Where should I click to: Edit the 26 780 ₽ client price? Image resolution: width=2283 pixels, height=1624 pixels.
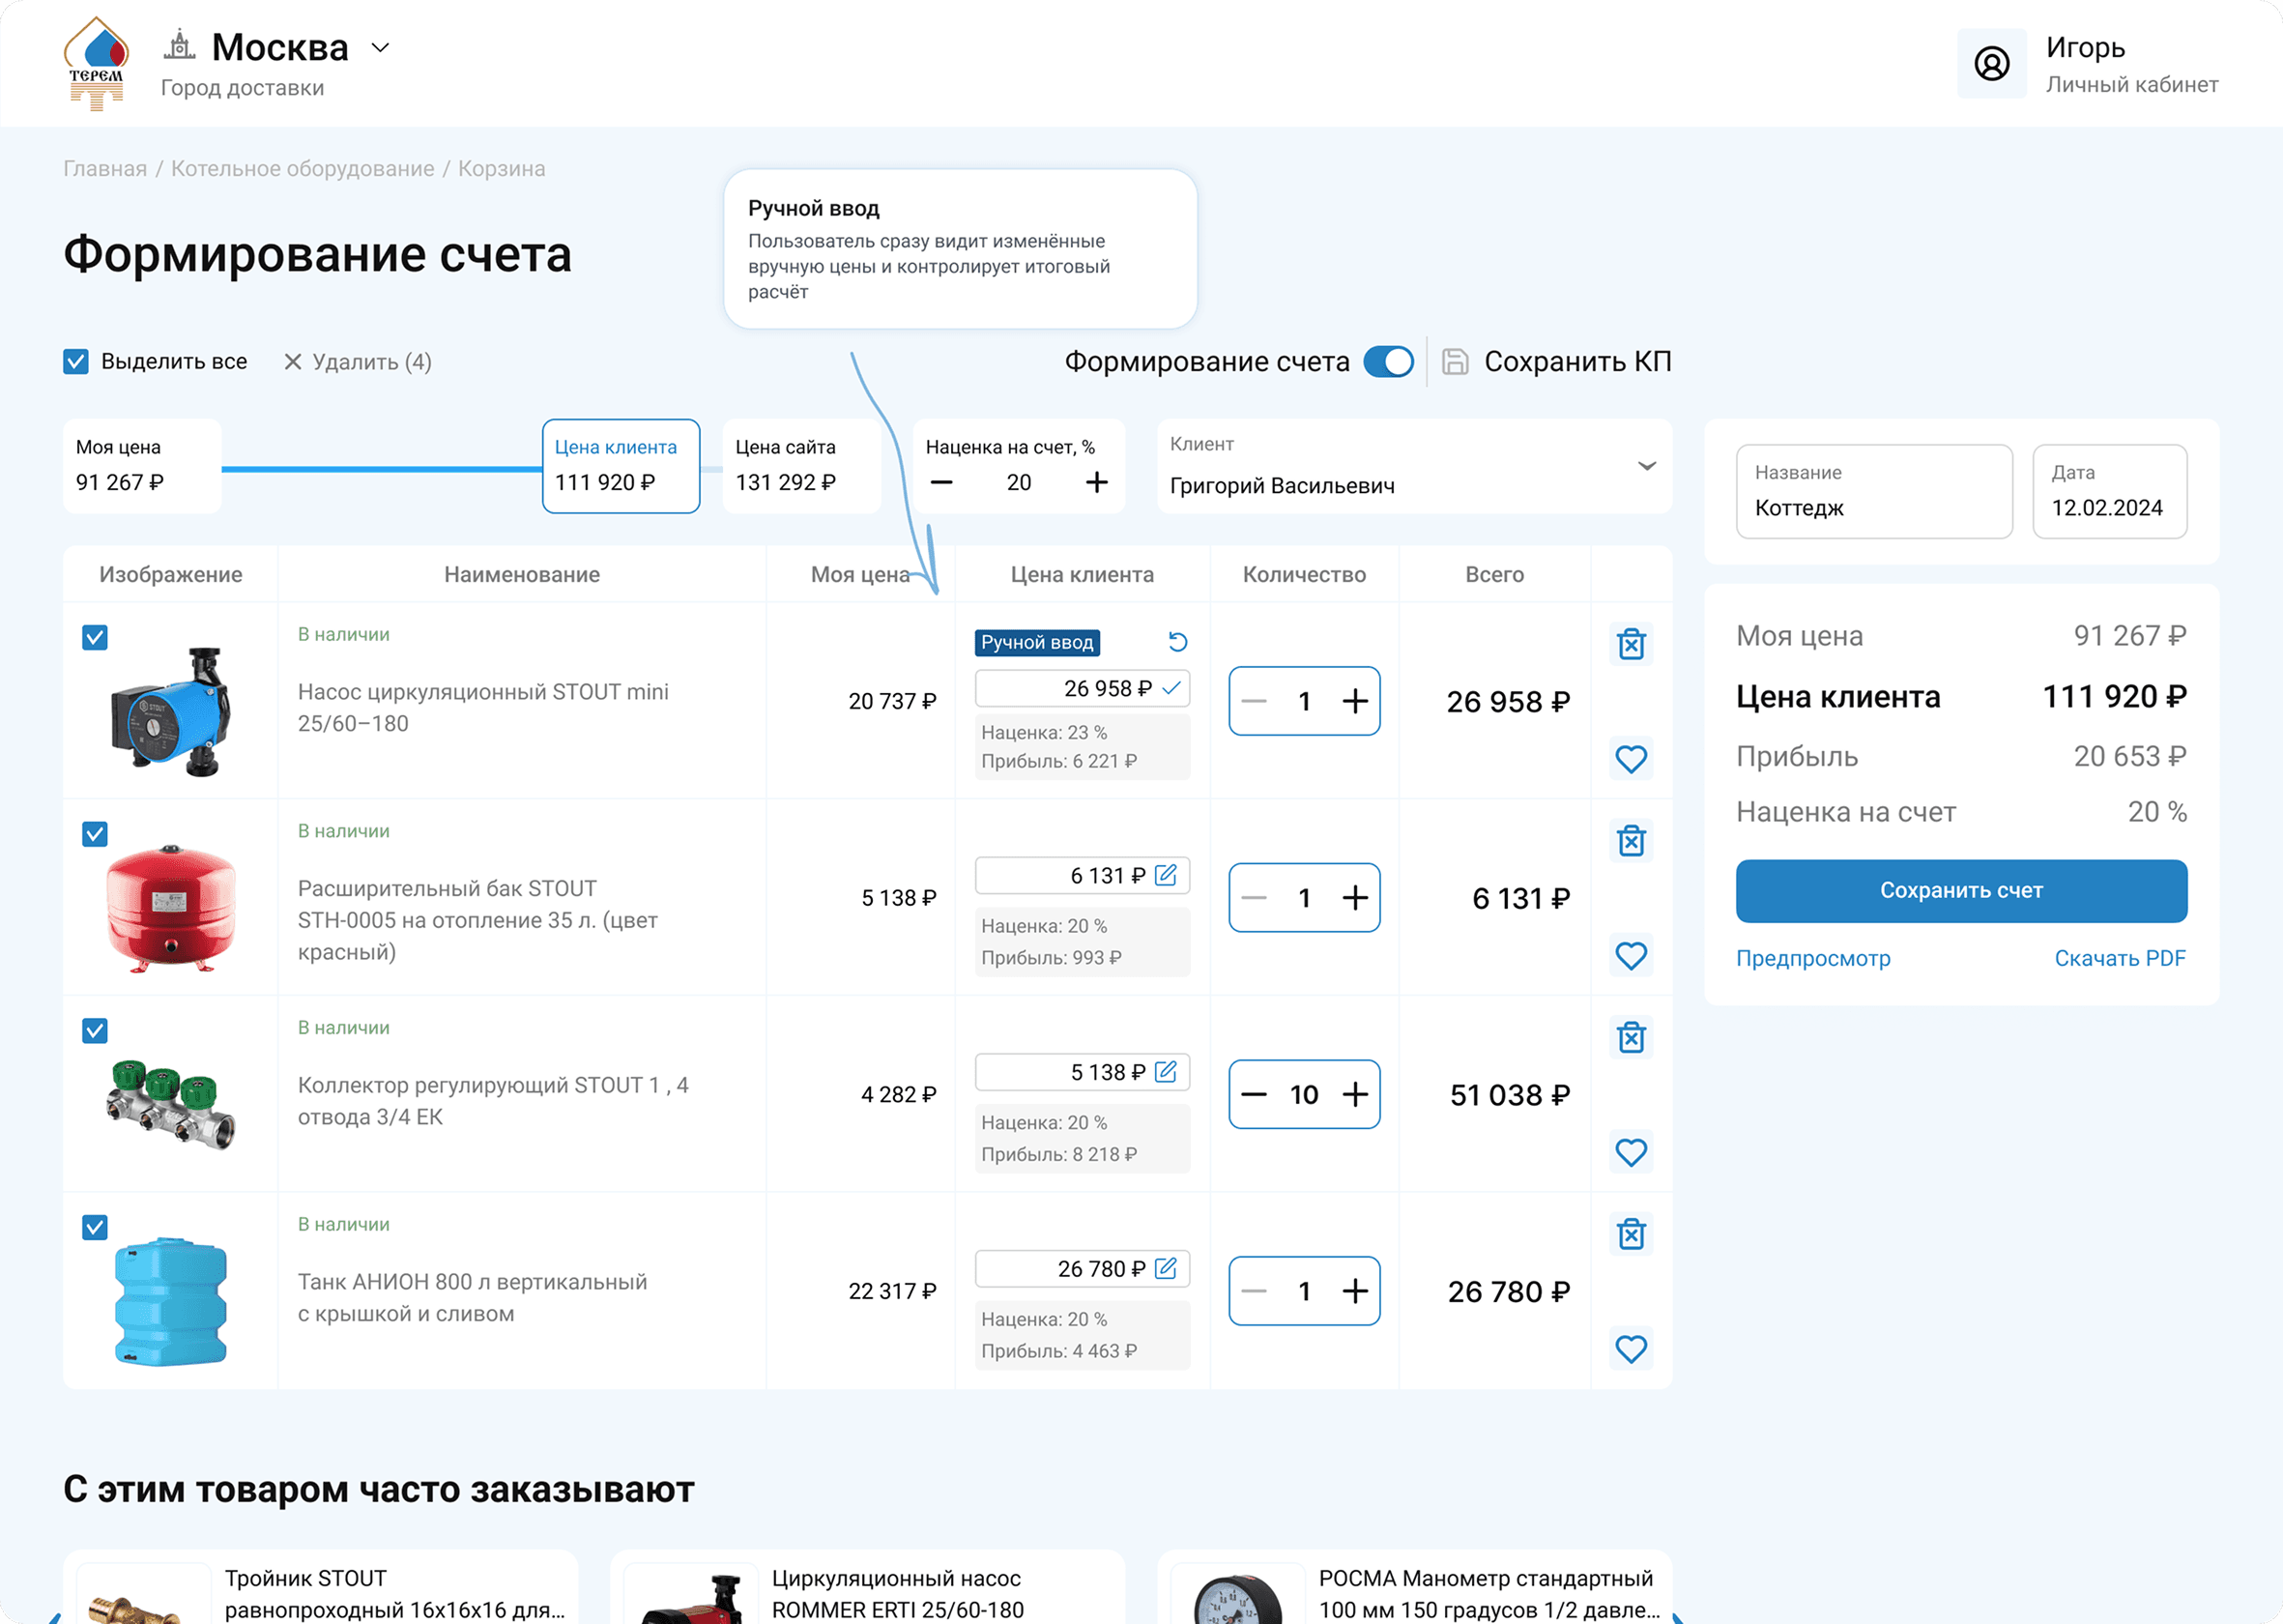pos(1166,1268)
